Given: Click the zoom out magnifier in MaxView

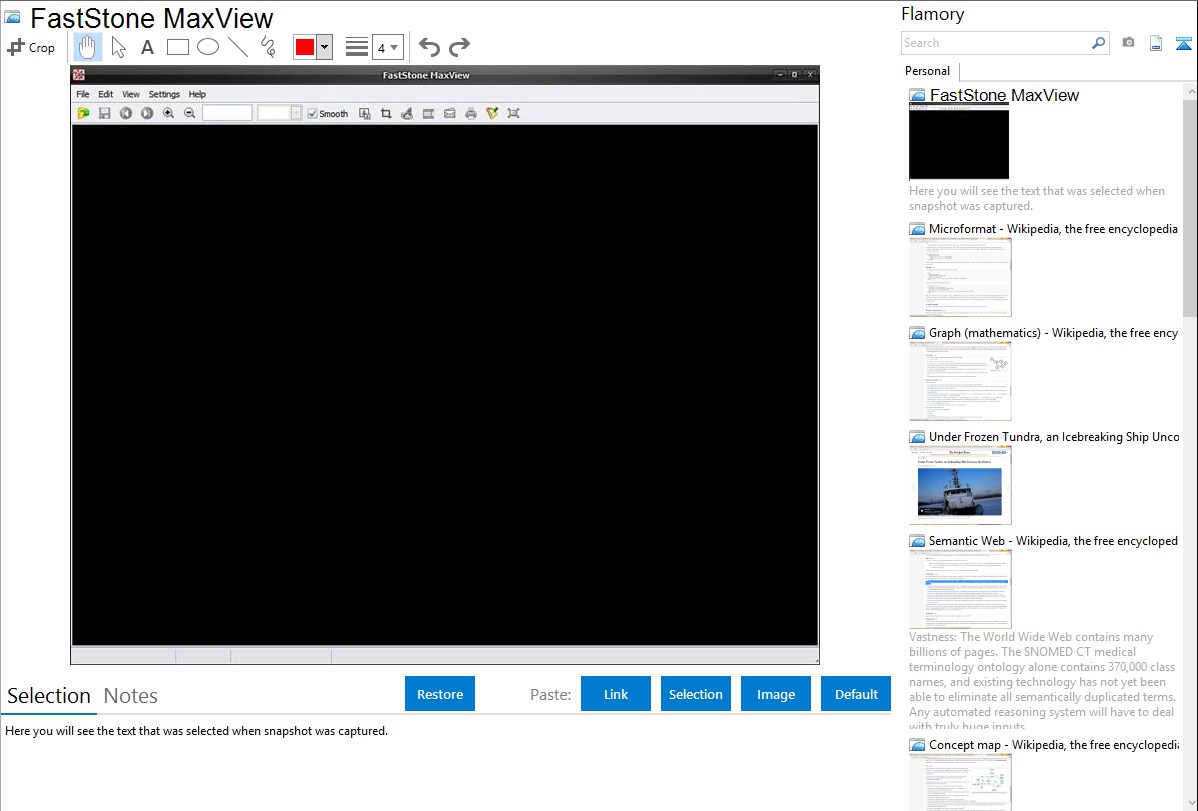Looking at the screenshot, I should (x=189, y=113).
